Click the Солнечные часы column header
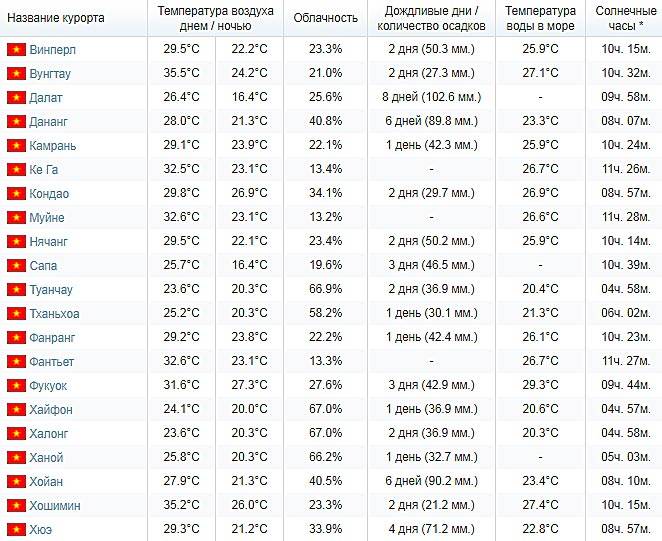Screen dimensions: 662x541 click(626, 18)
